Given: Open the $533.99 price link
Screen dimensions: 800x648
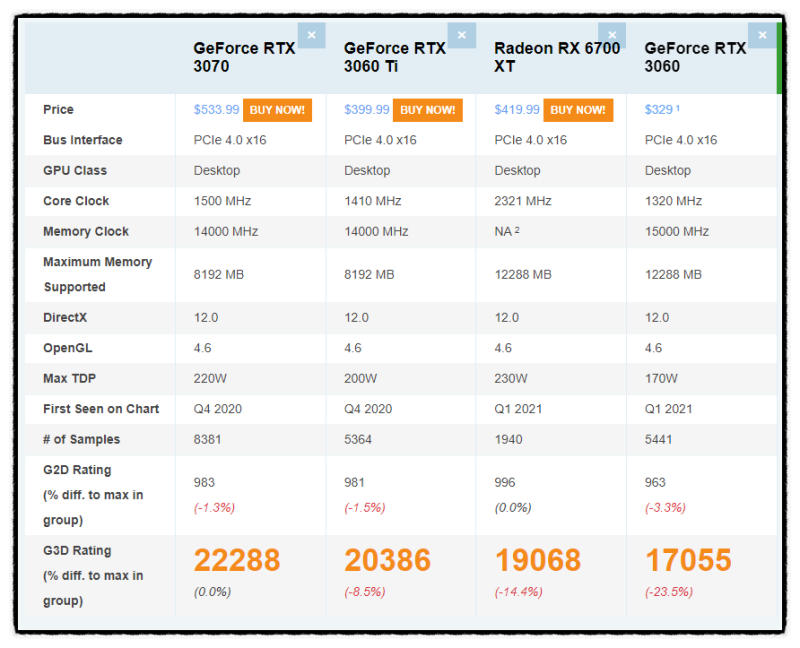Looking at the screenshot, I should tap(216, 110).
